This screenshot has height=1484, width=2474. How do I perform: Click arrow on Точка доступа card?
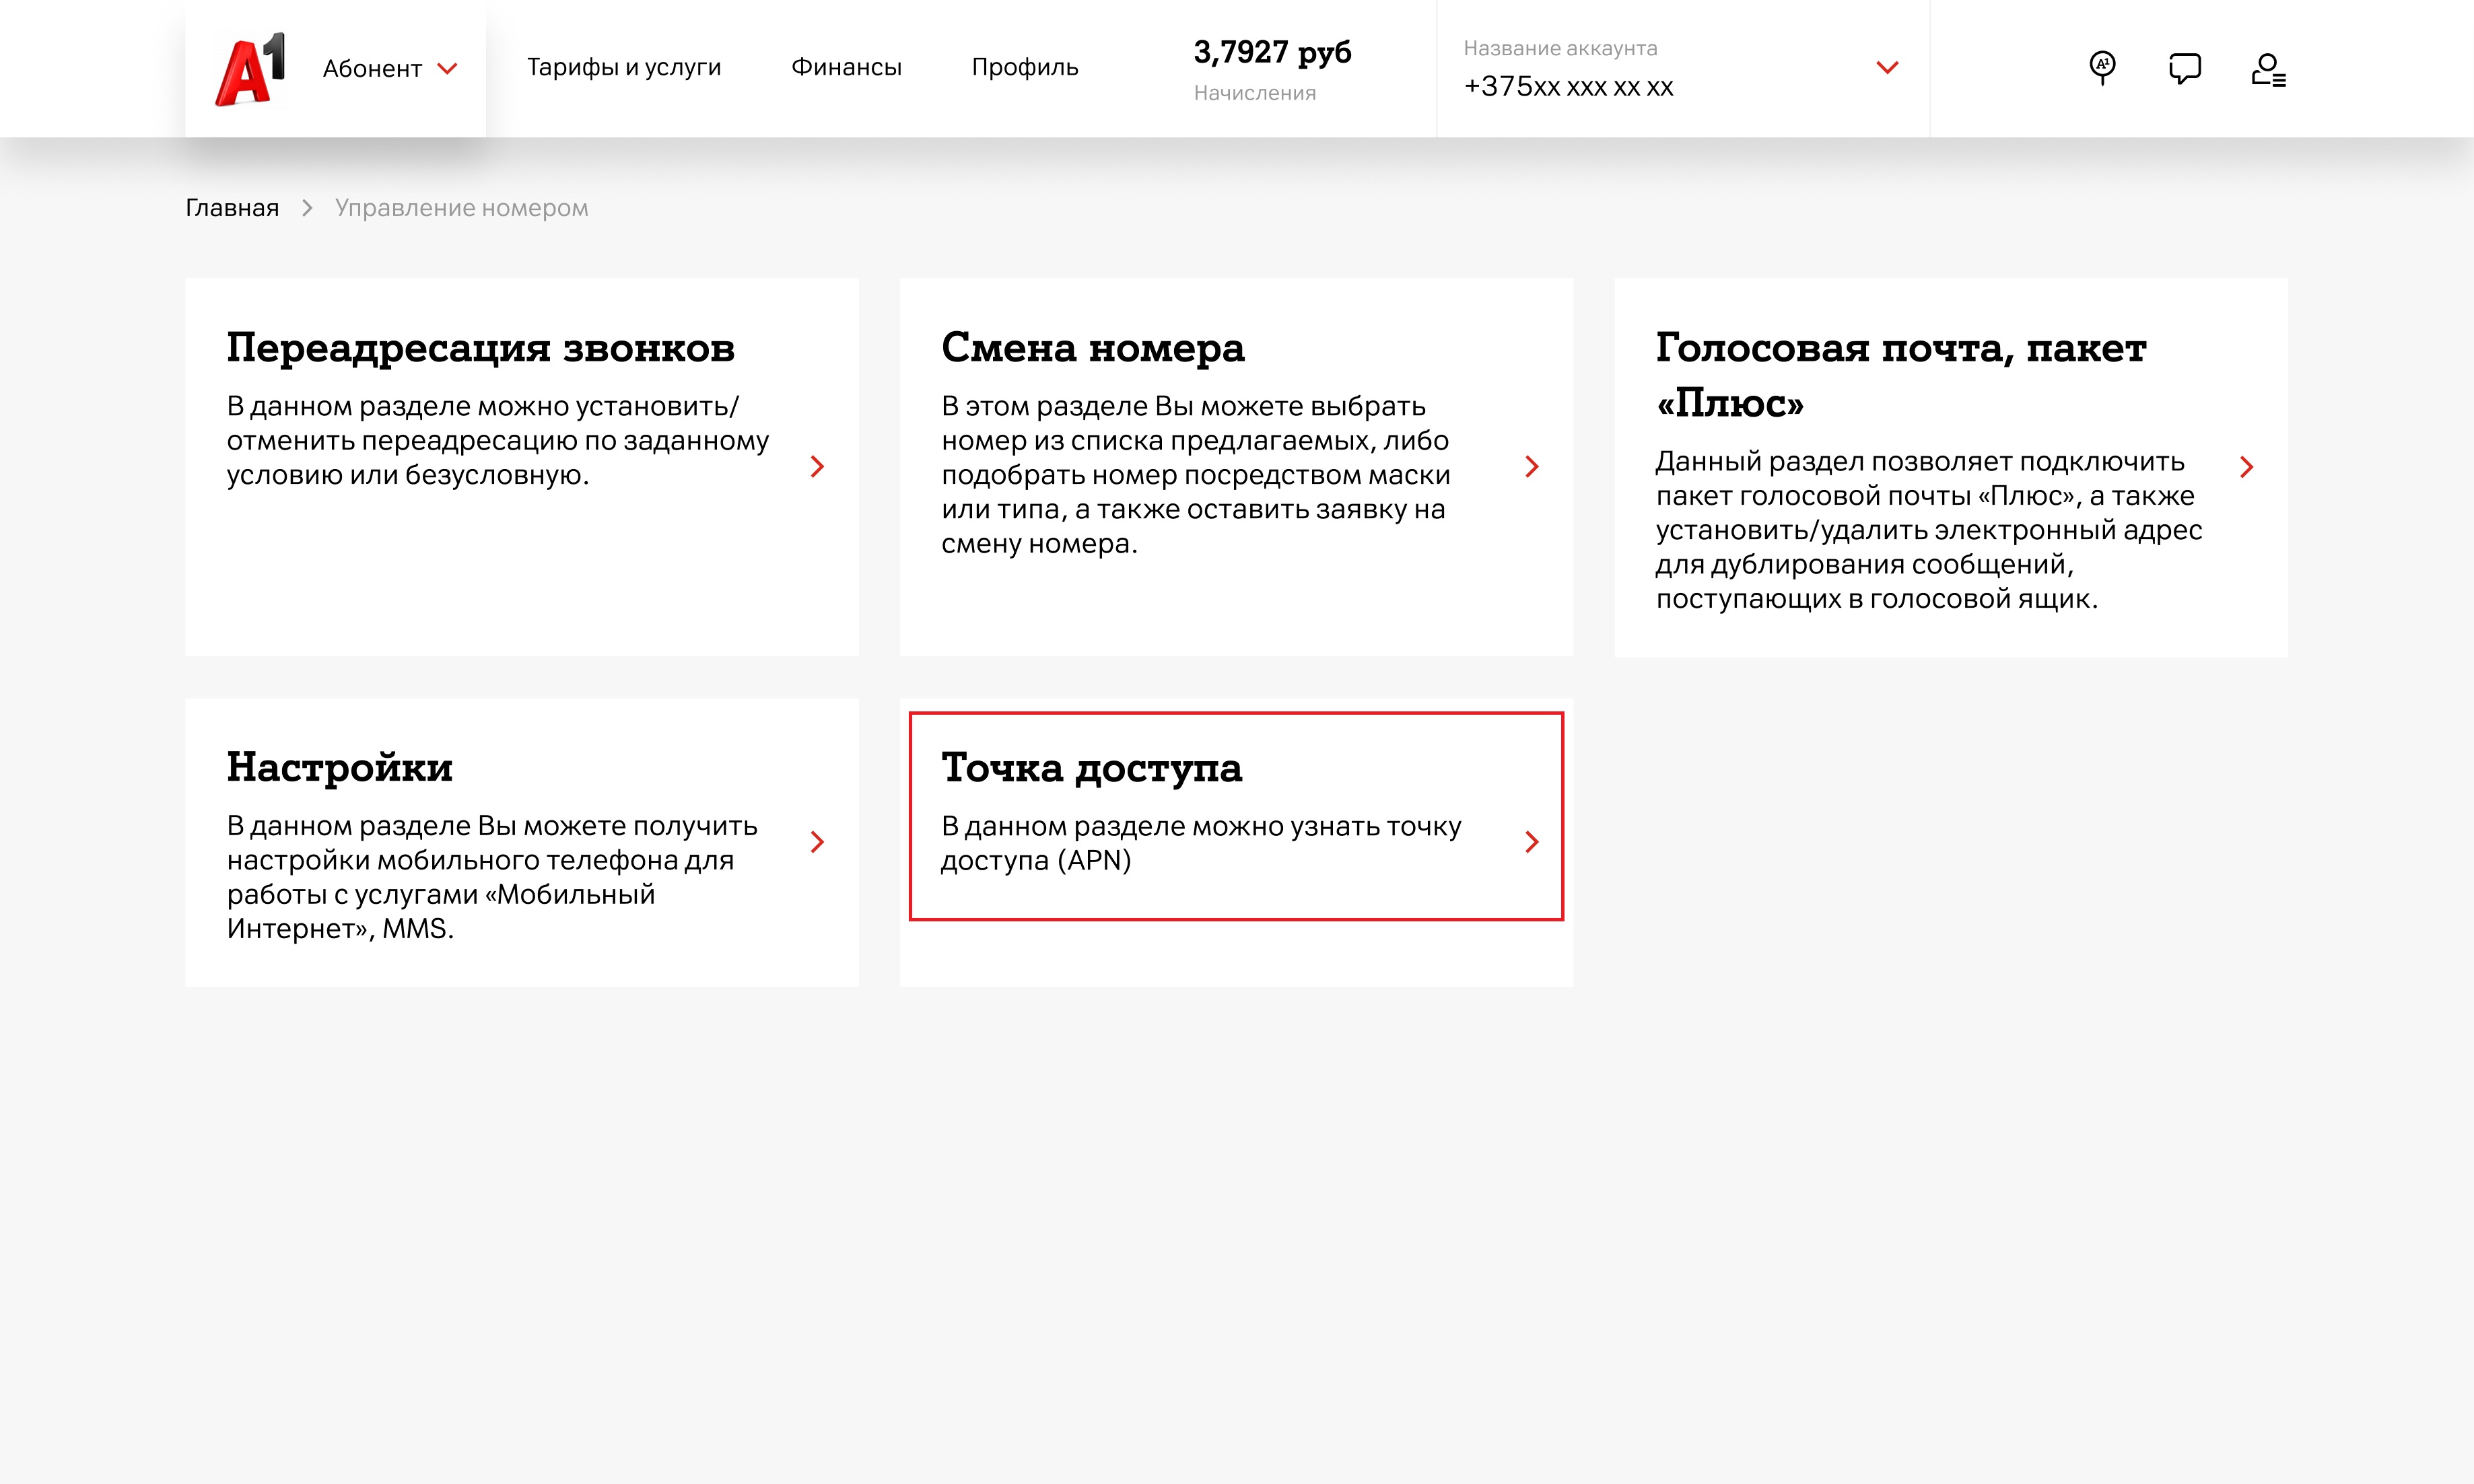1531,842
